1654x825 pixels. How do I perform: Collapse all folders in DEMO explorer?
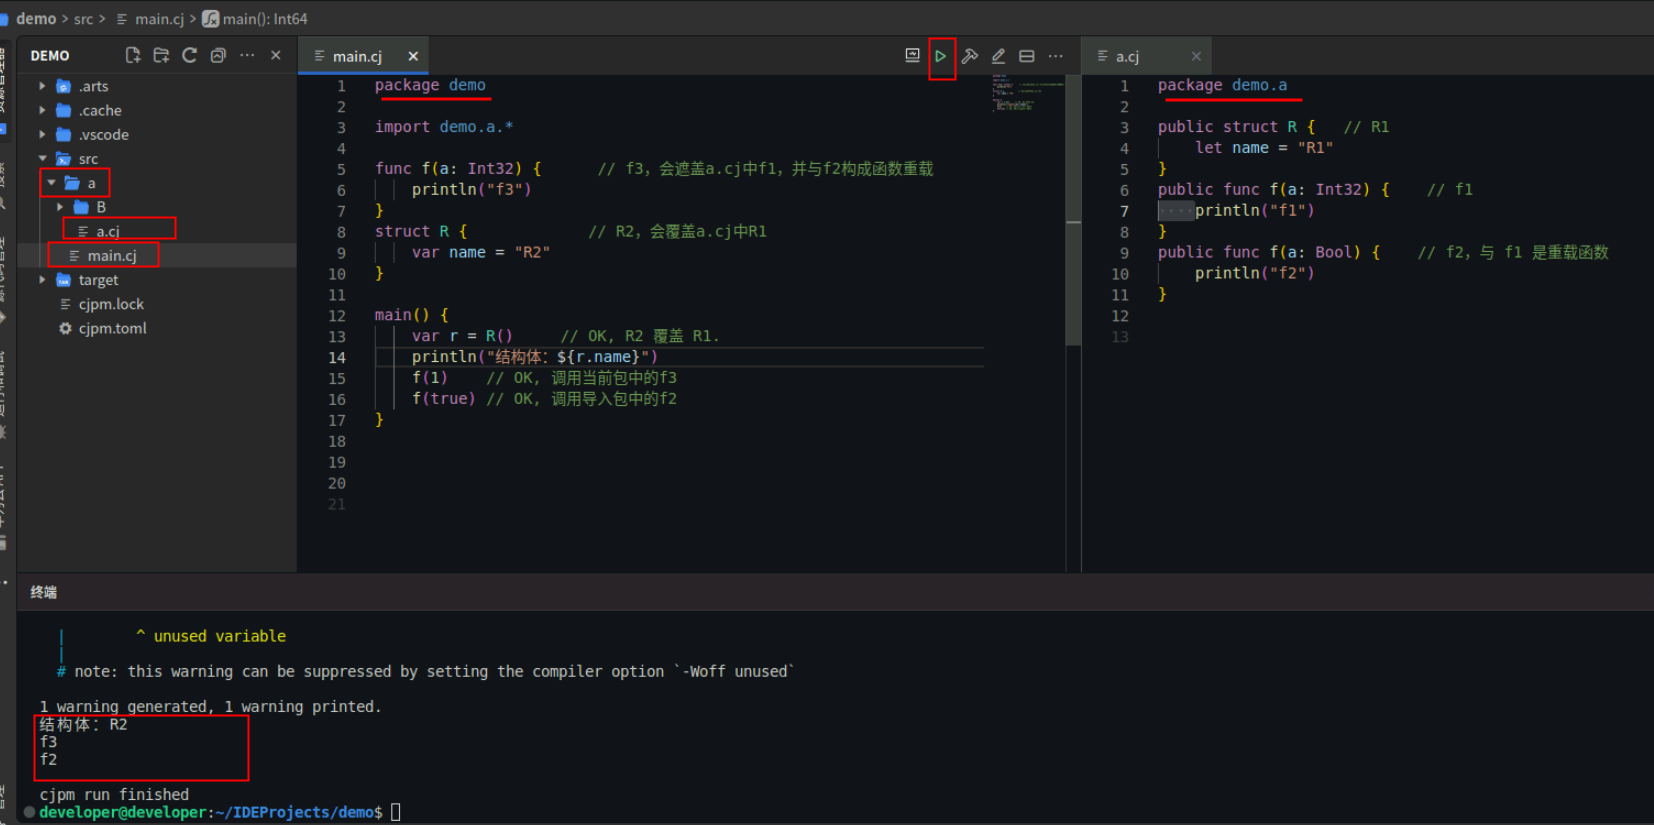pos(218,56)
